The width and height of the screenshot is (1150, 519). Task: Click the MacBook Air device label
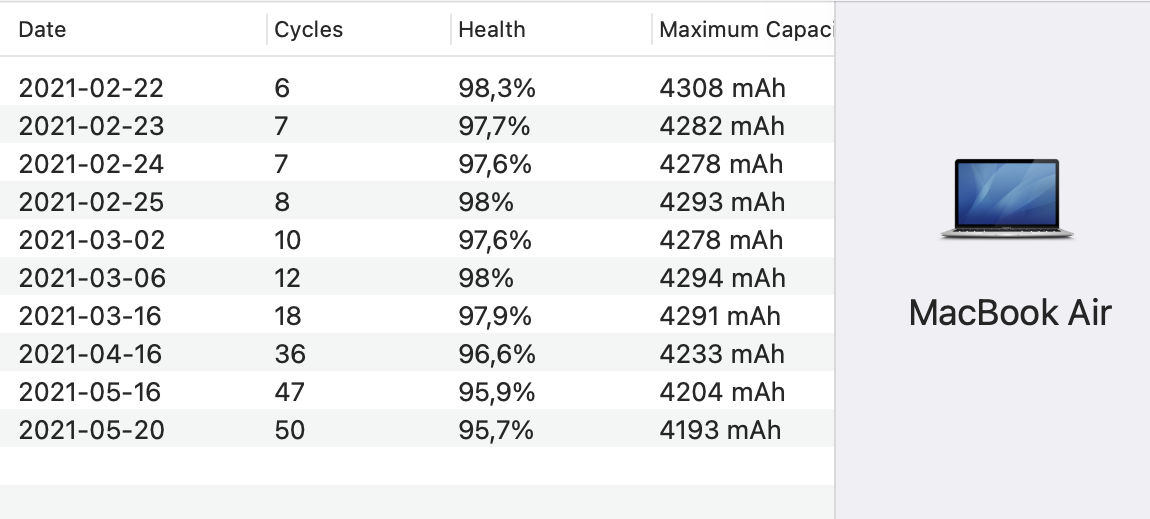(x=1009, y=313)
